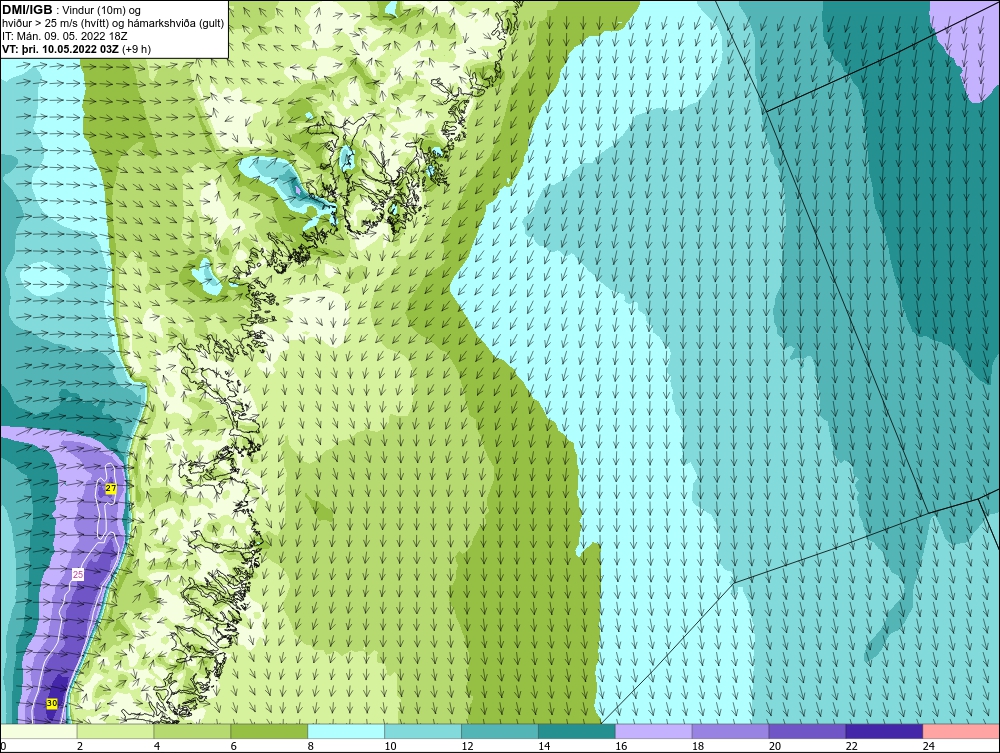Click the olive green 6–8 m/s legend swatch
This screenshot has height=753, width=1000.
pos(269,731)
